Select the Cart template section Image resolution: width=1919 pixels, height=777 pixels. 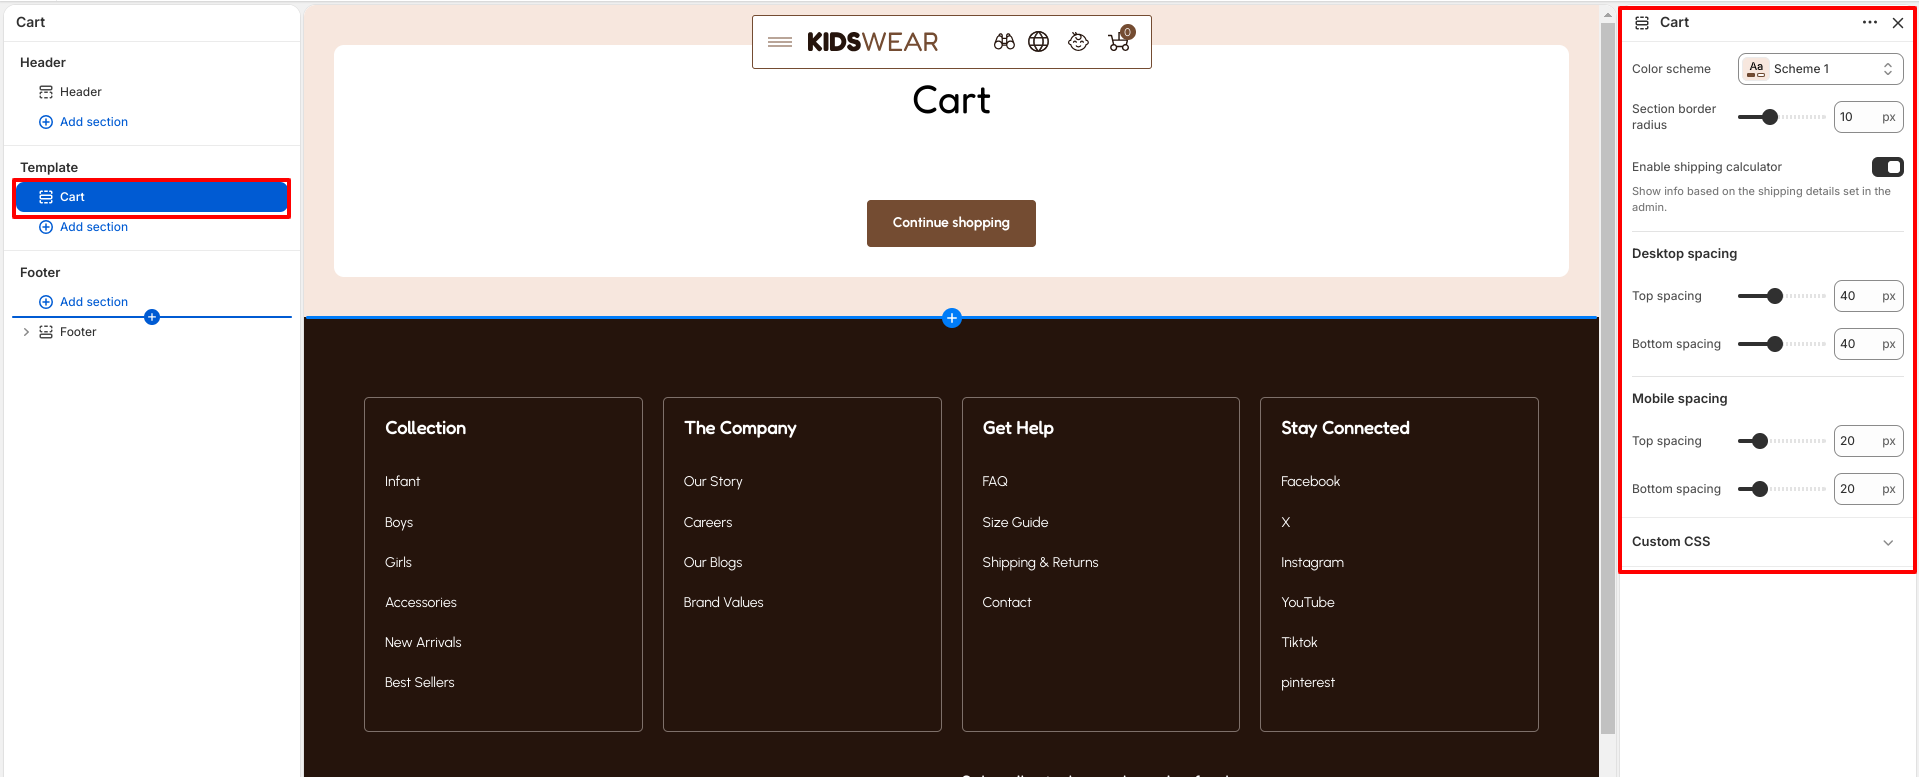152,197
